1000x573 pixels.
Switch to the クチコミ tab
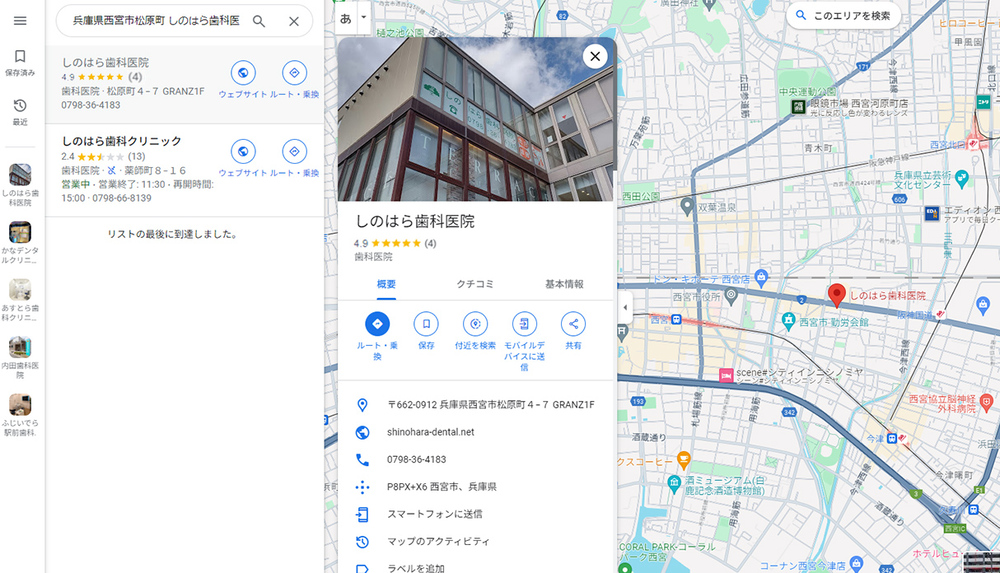[475, 284]
